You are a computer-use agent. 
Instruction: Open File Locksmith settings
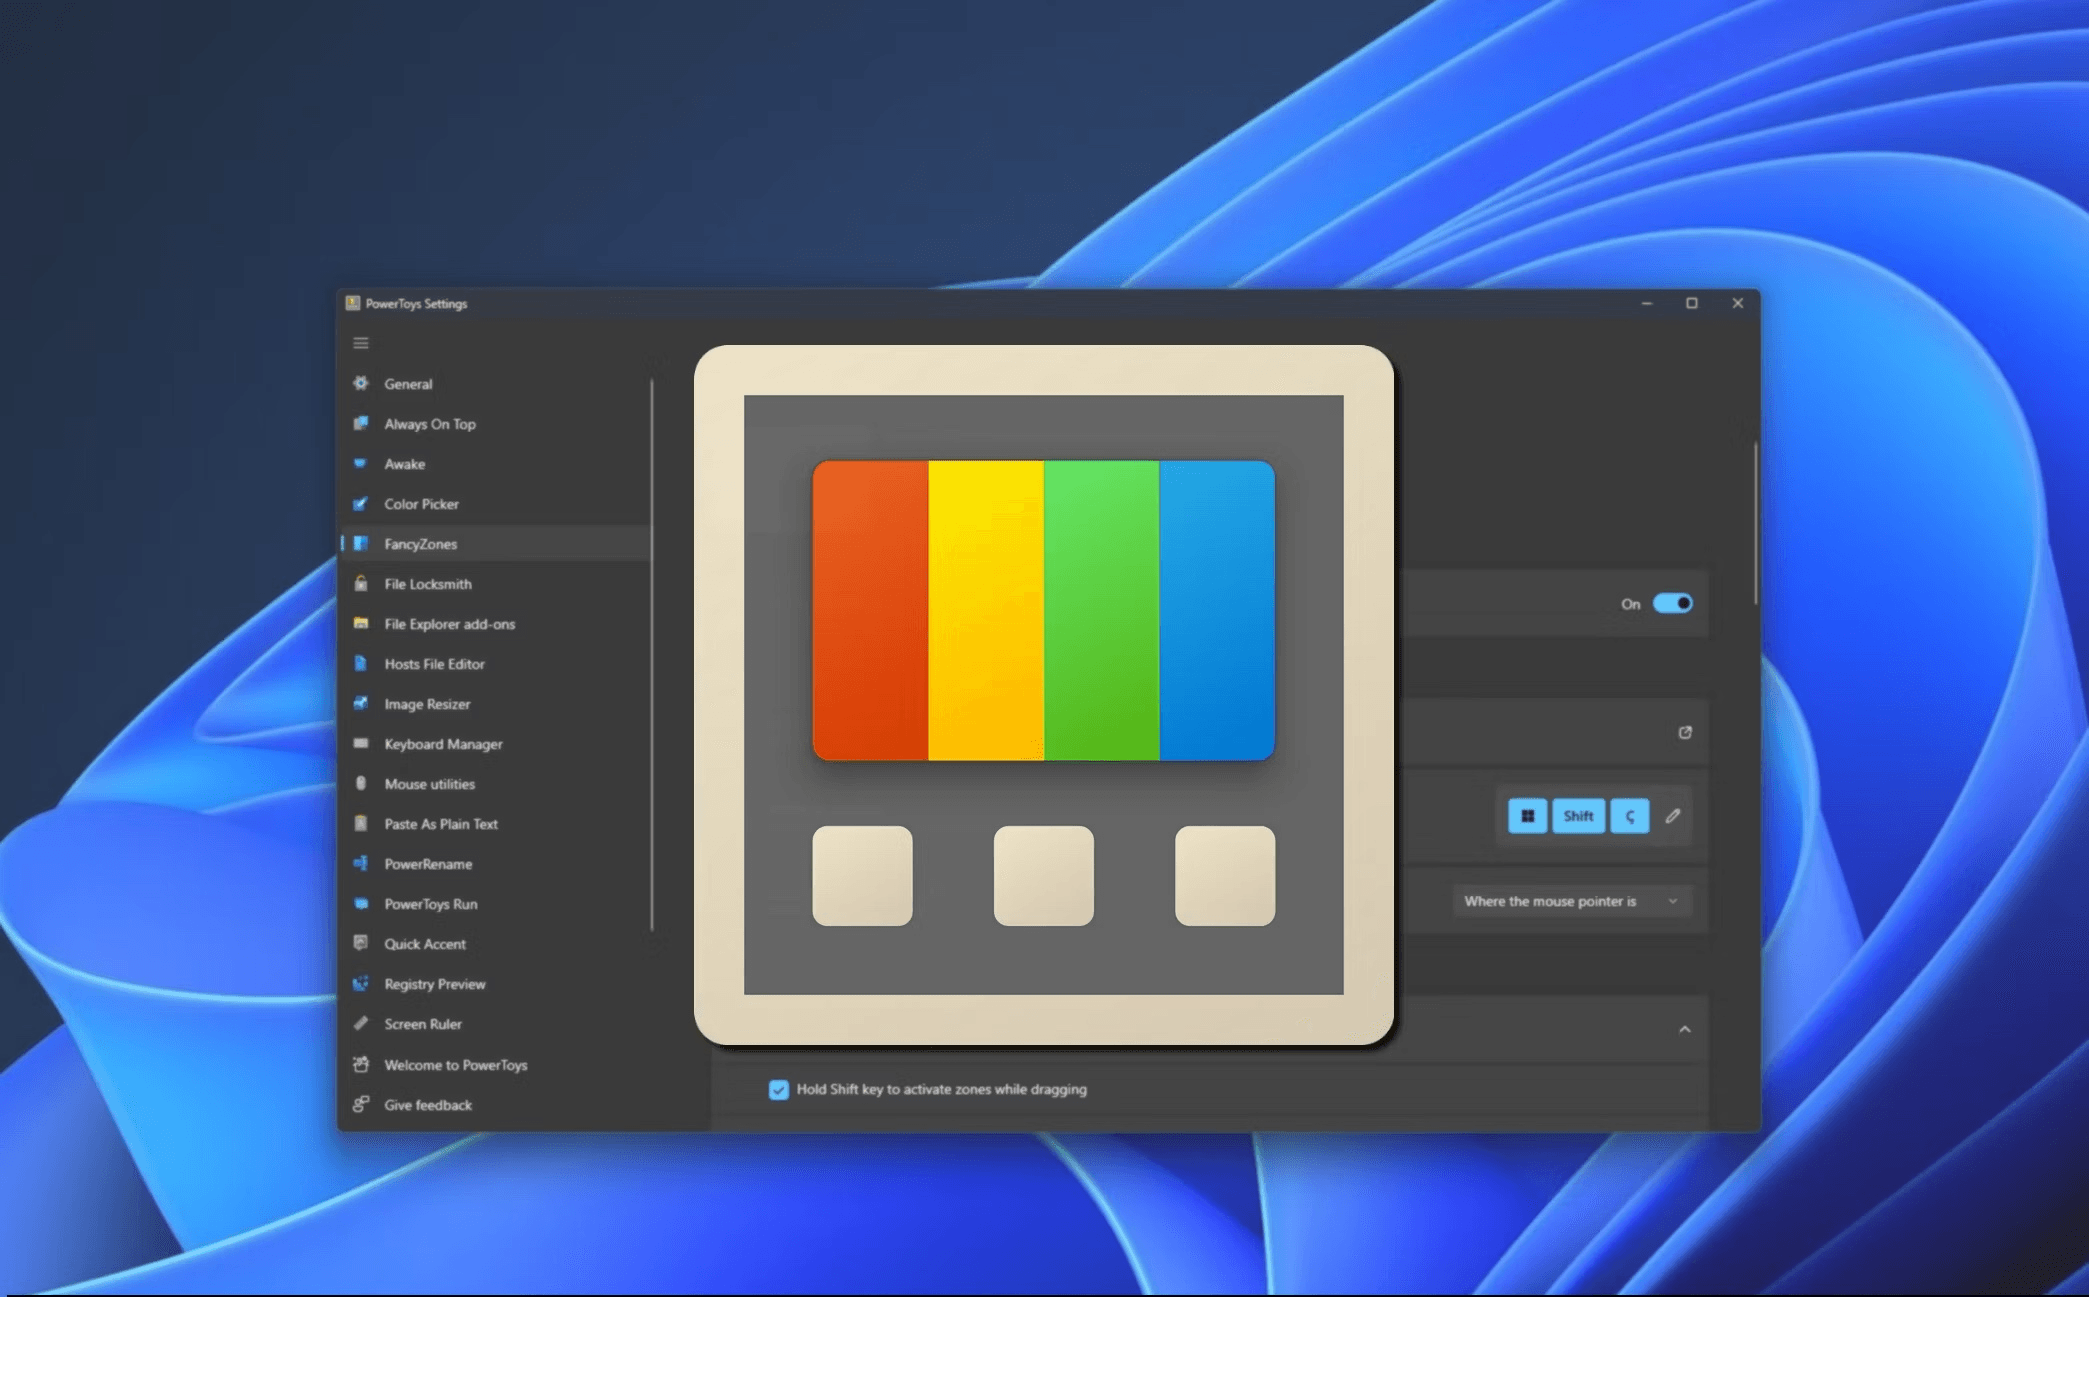[496, 583]
